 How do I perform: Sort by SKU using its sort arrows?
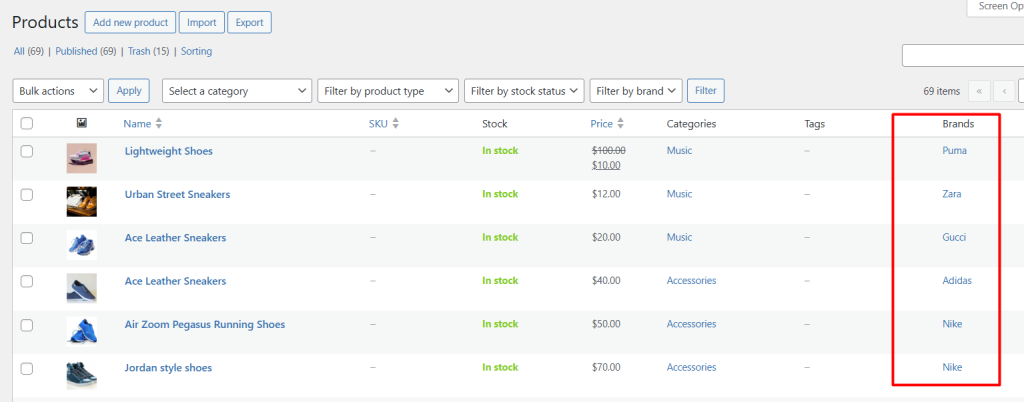(395, 123)
